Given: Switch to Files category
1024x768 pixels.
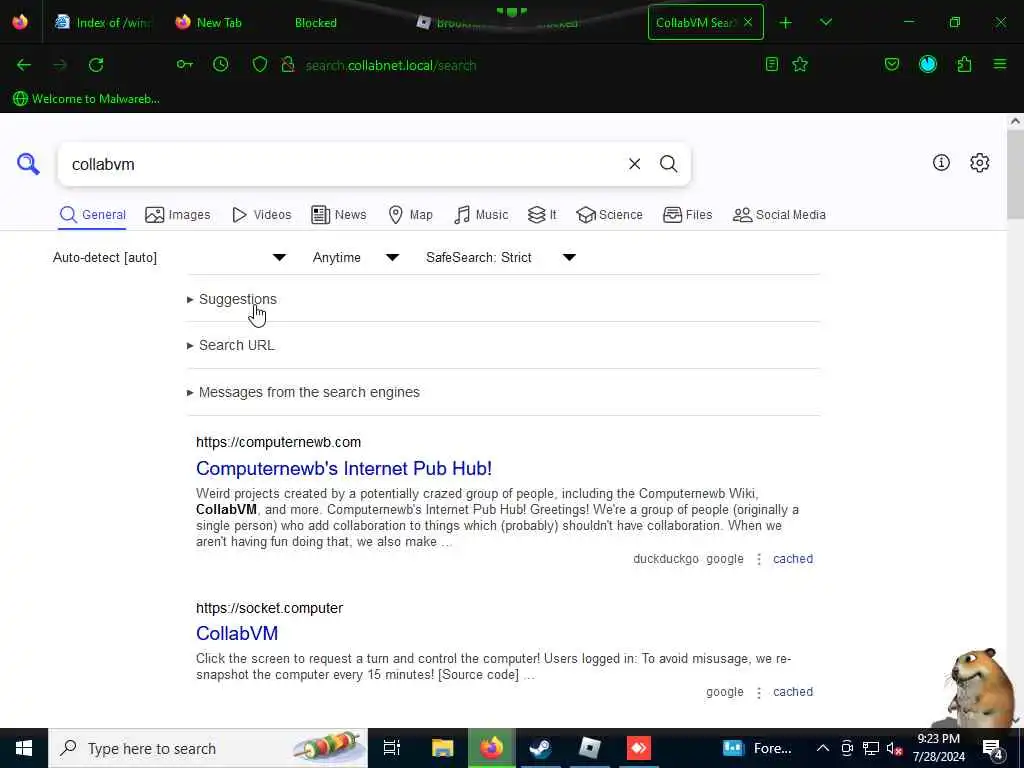Looking at the screenshot, I should tap(687, 215).
